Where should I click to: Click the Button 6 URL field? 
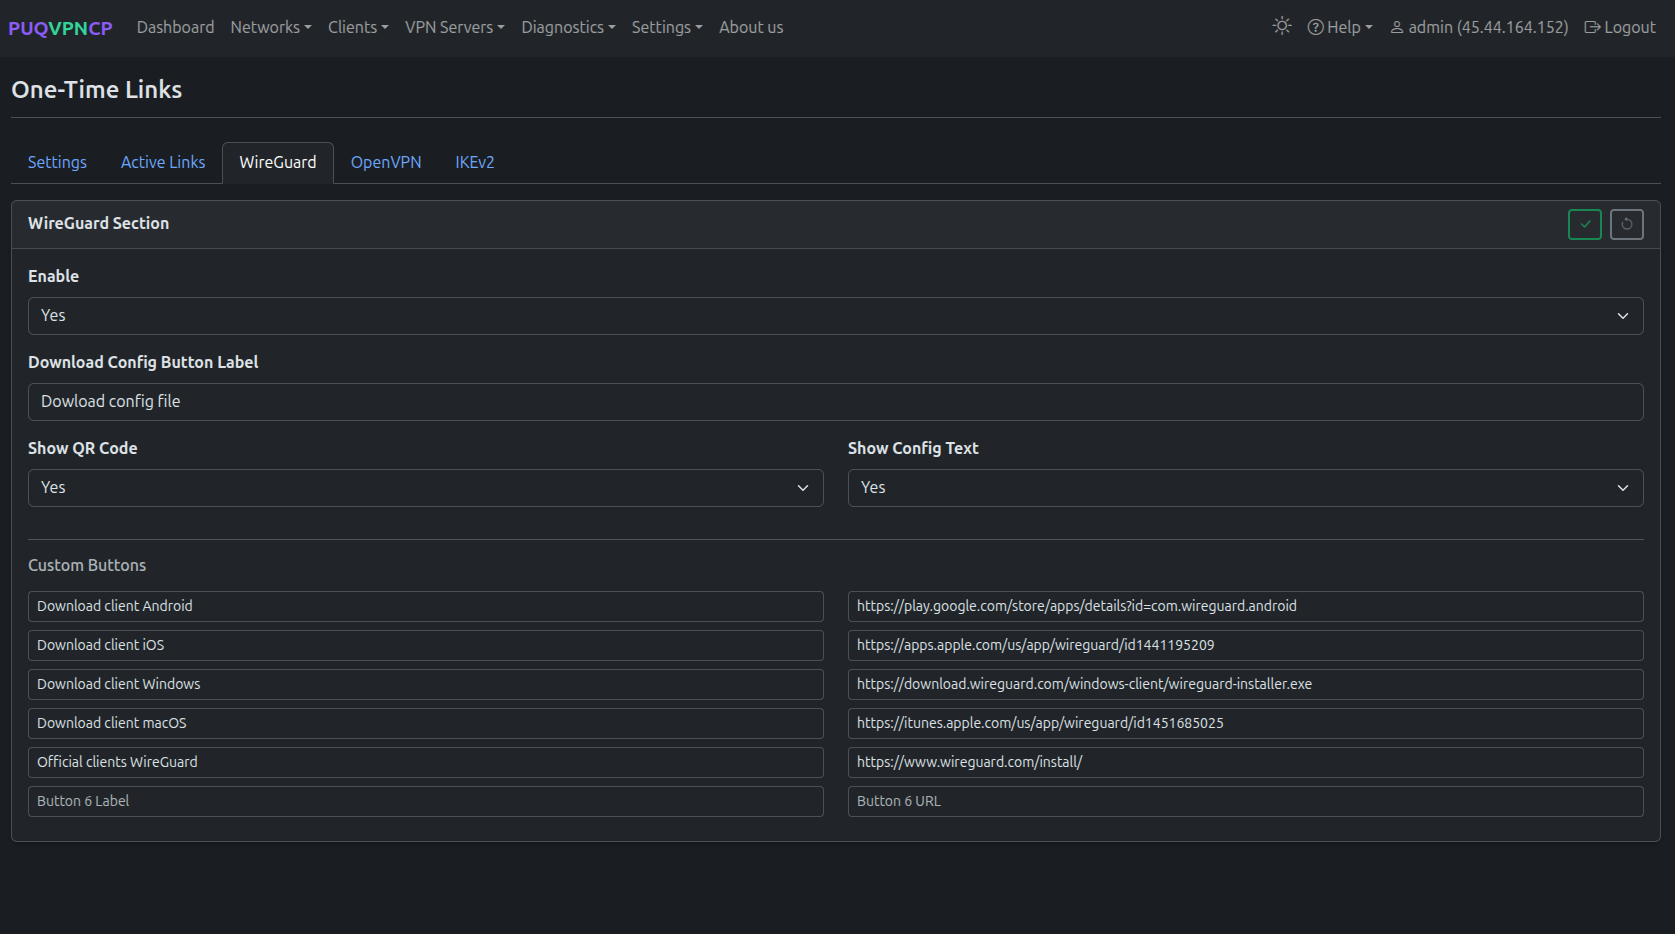(1245, 801)
